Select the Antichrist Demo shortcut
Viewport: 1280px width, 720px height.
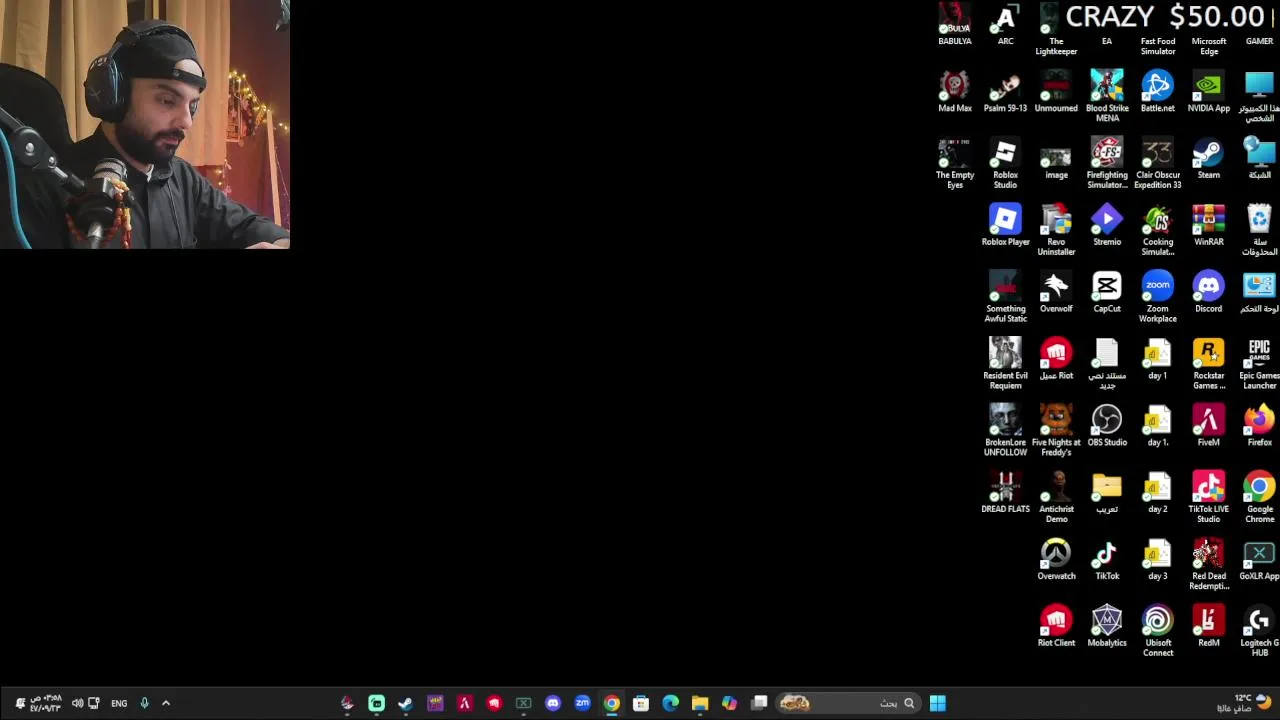click(1056, 498)
